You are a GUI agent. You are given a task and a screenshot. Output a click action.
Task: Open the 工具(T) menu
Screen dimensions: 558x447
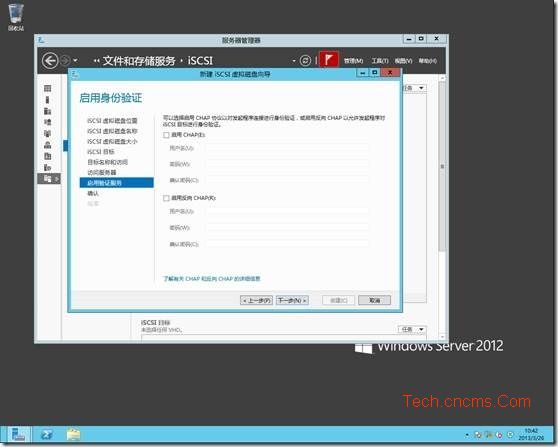380,61
